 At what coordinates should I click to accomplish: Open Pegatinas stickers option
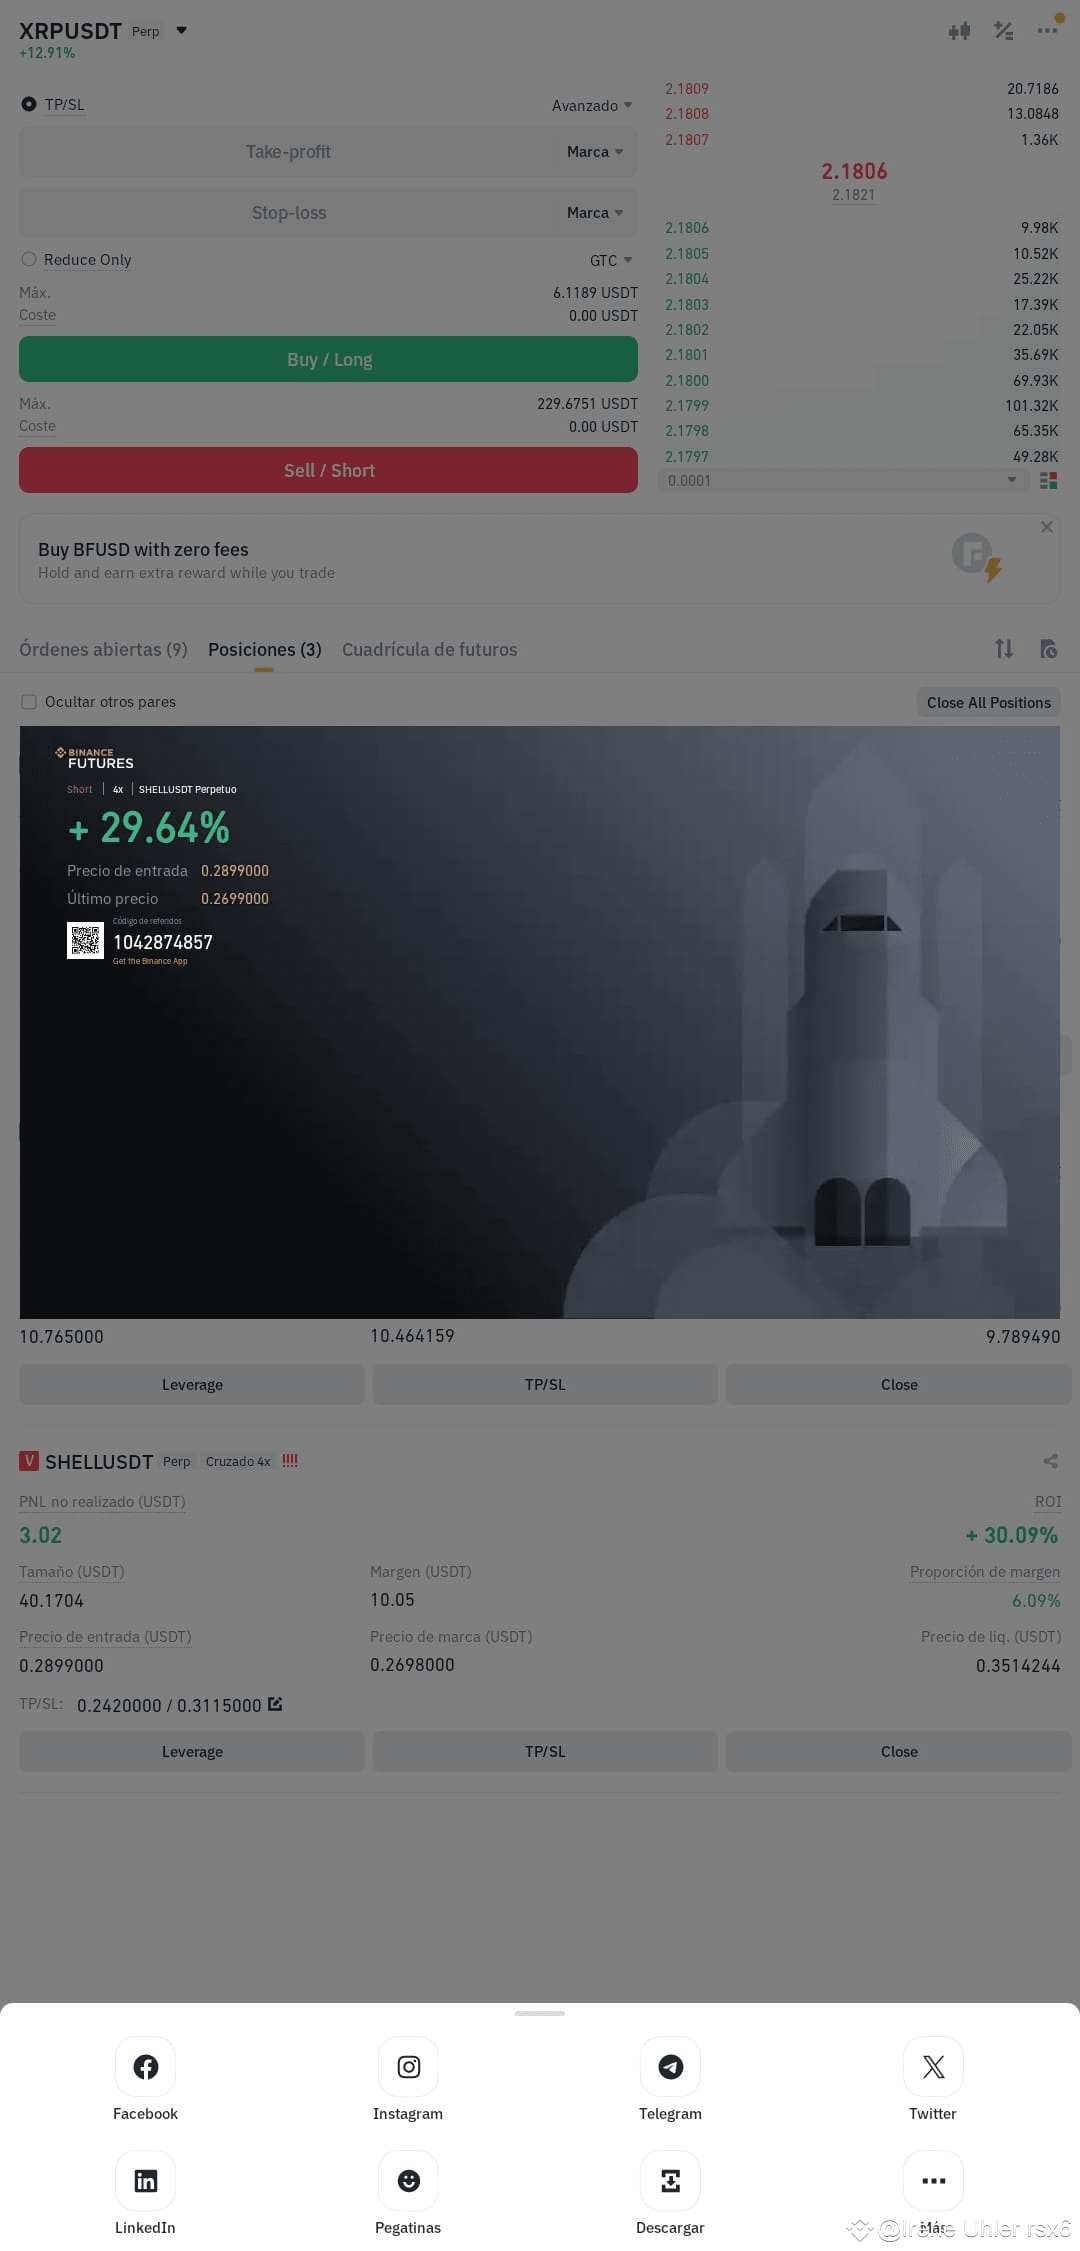coord(408,2180)
